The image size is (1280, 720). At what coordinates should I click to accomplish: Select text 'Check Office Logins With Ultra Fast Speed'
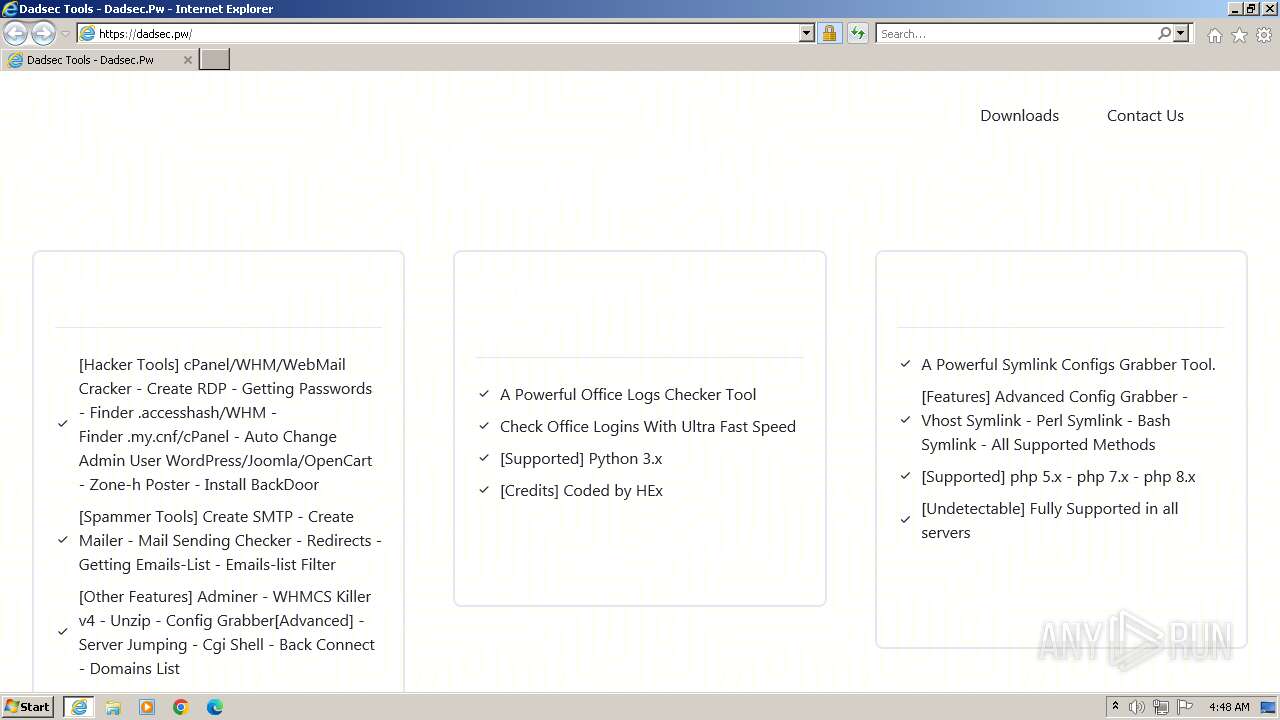648,427
